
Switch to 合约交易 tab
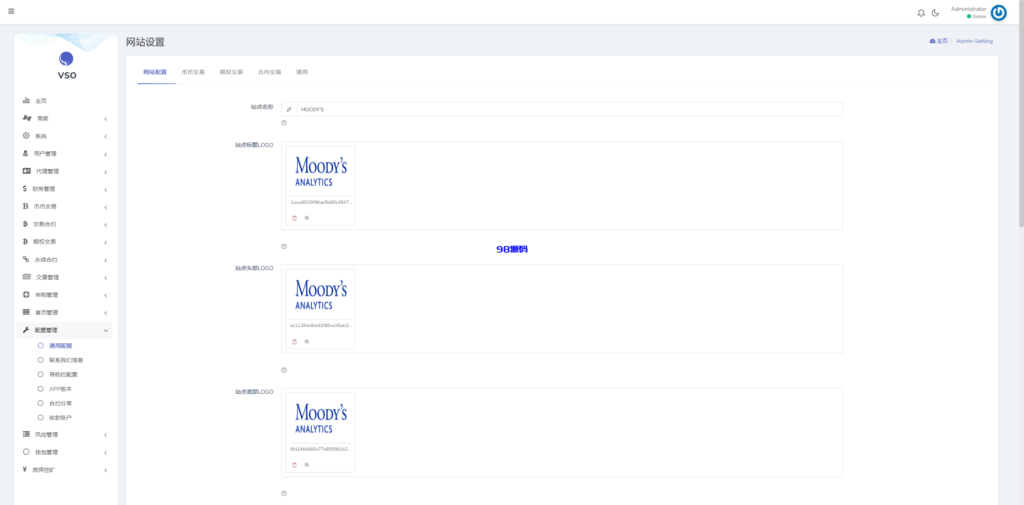point(270,72)
